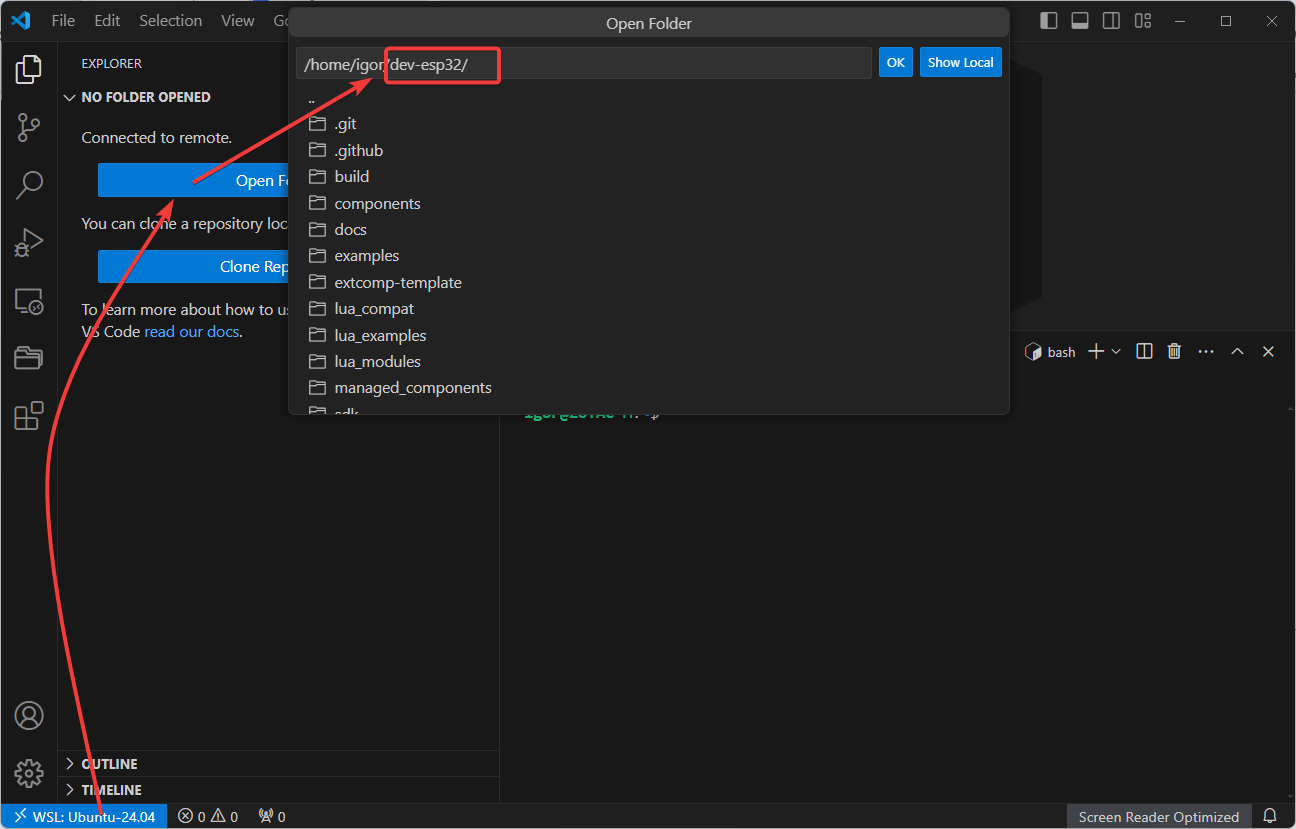1296x829 pixels.
Task: Select the .git folder
Action: click(648, 124)
